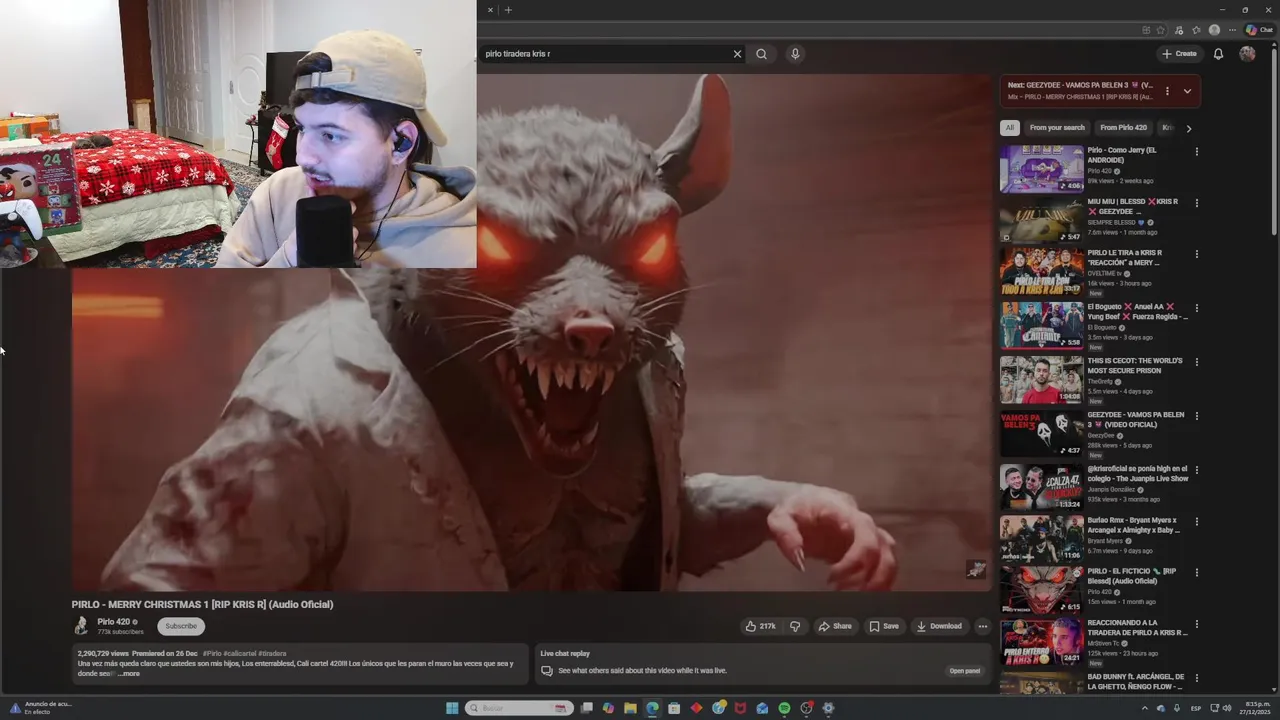
Task: Open the Copilot Chat button
Action: [1259, 30]
